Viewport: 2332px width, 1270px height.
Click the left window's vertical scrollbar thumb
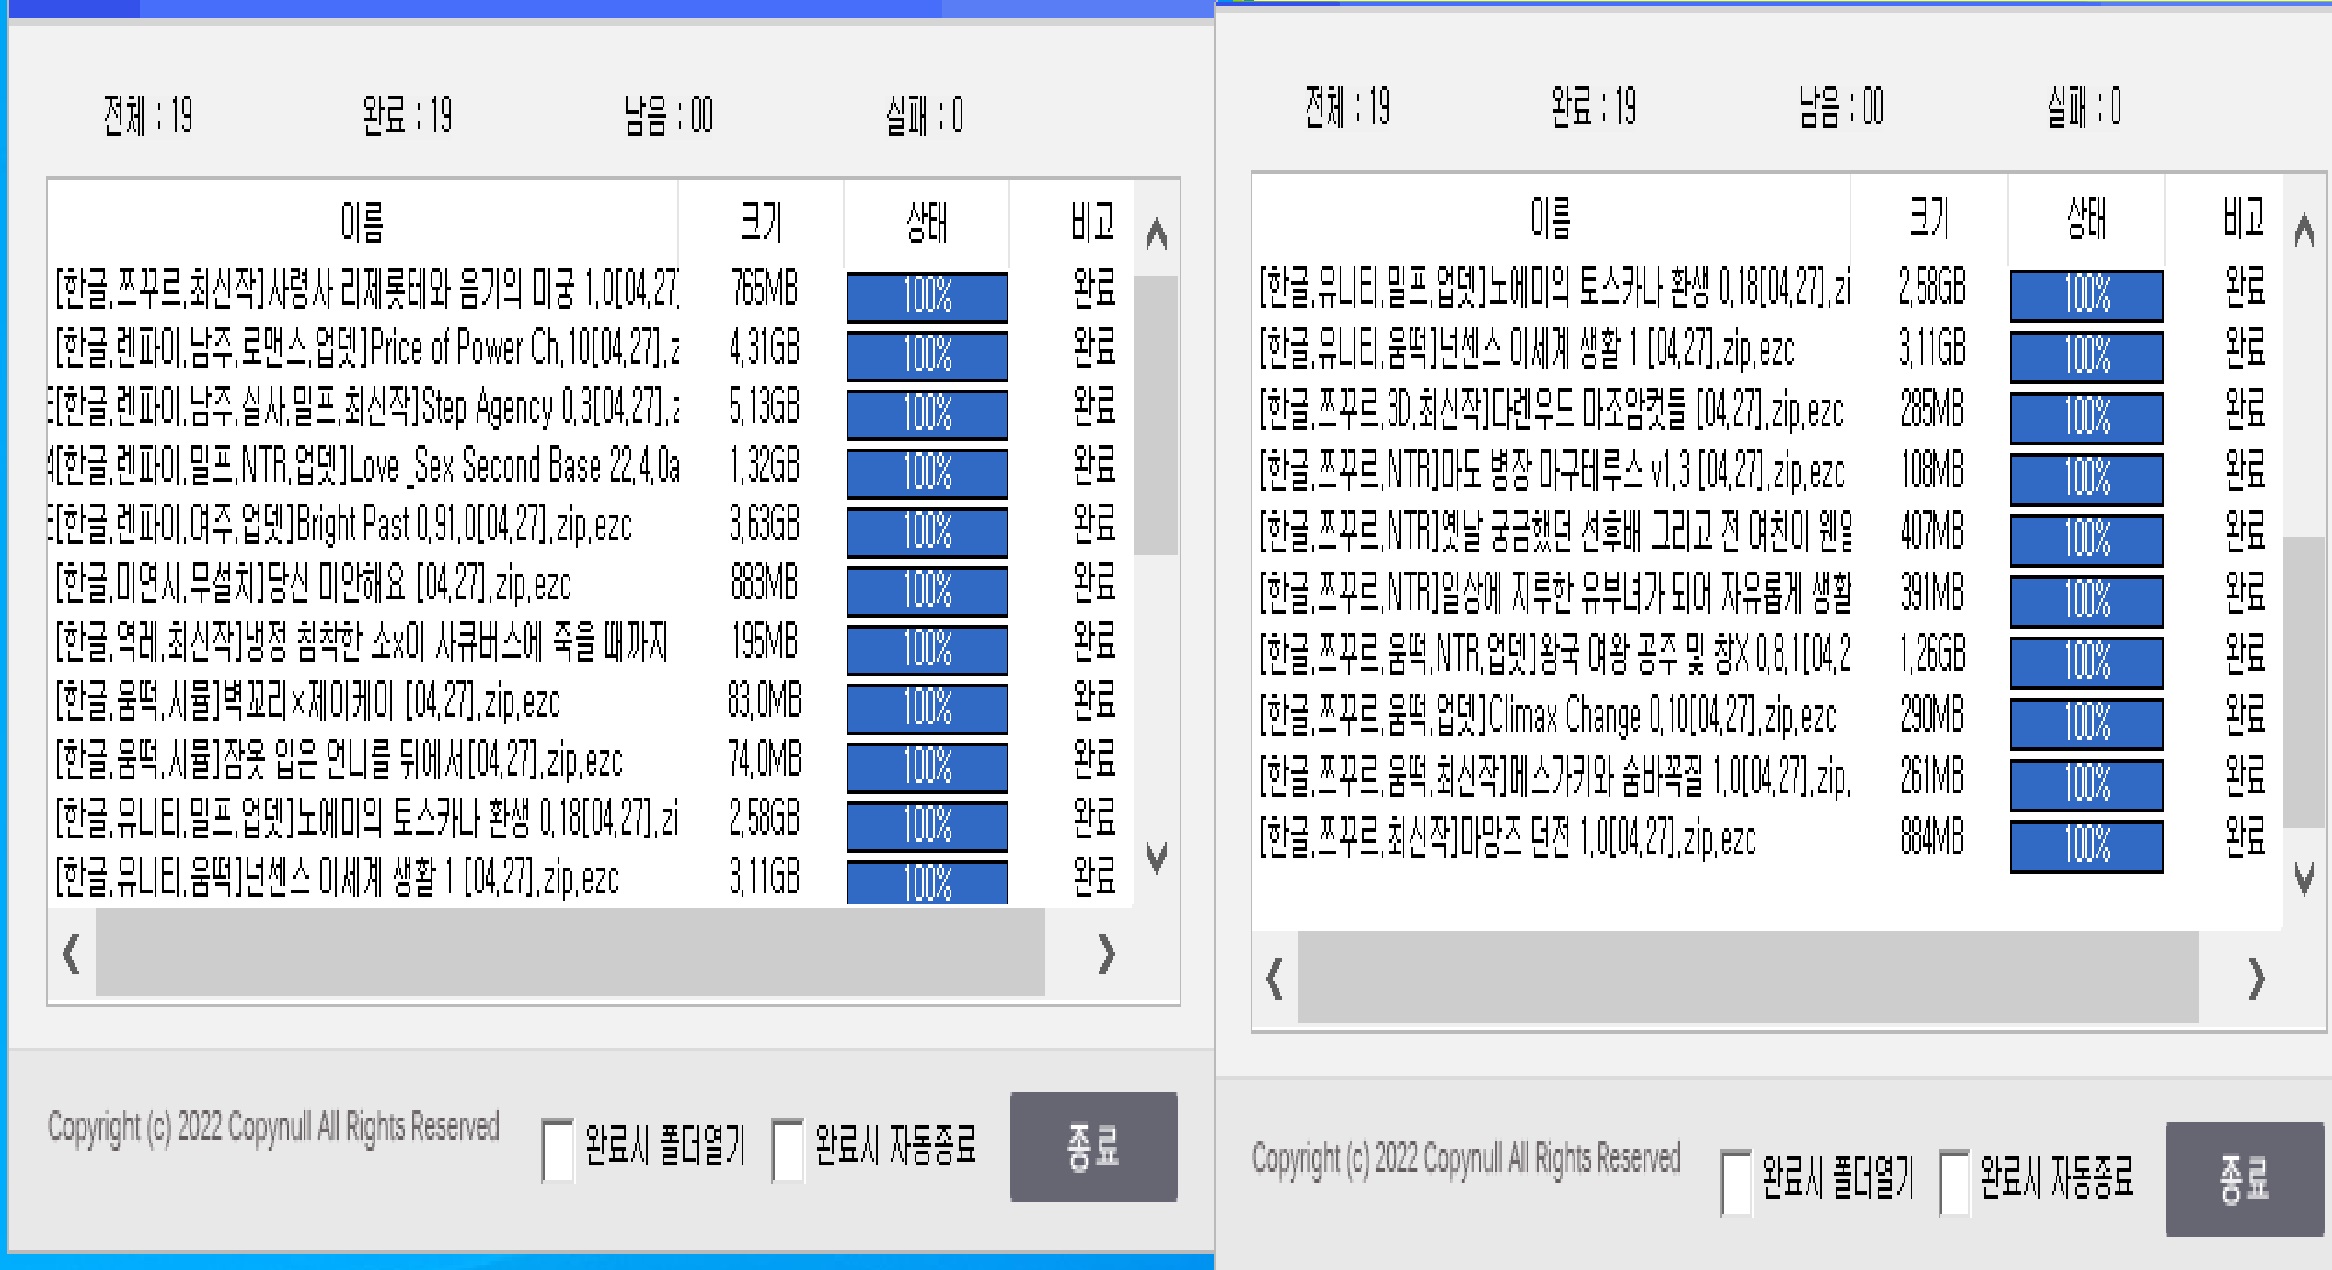[1157, 415]
